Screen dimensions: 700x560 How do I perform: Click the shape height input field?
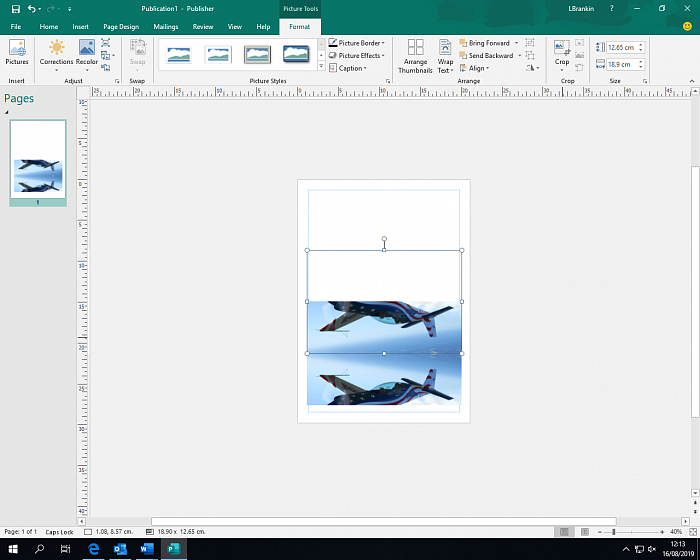(620, 47)
